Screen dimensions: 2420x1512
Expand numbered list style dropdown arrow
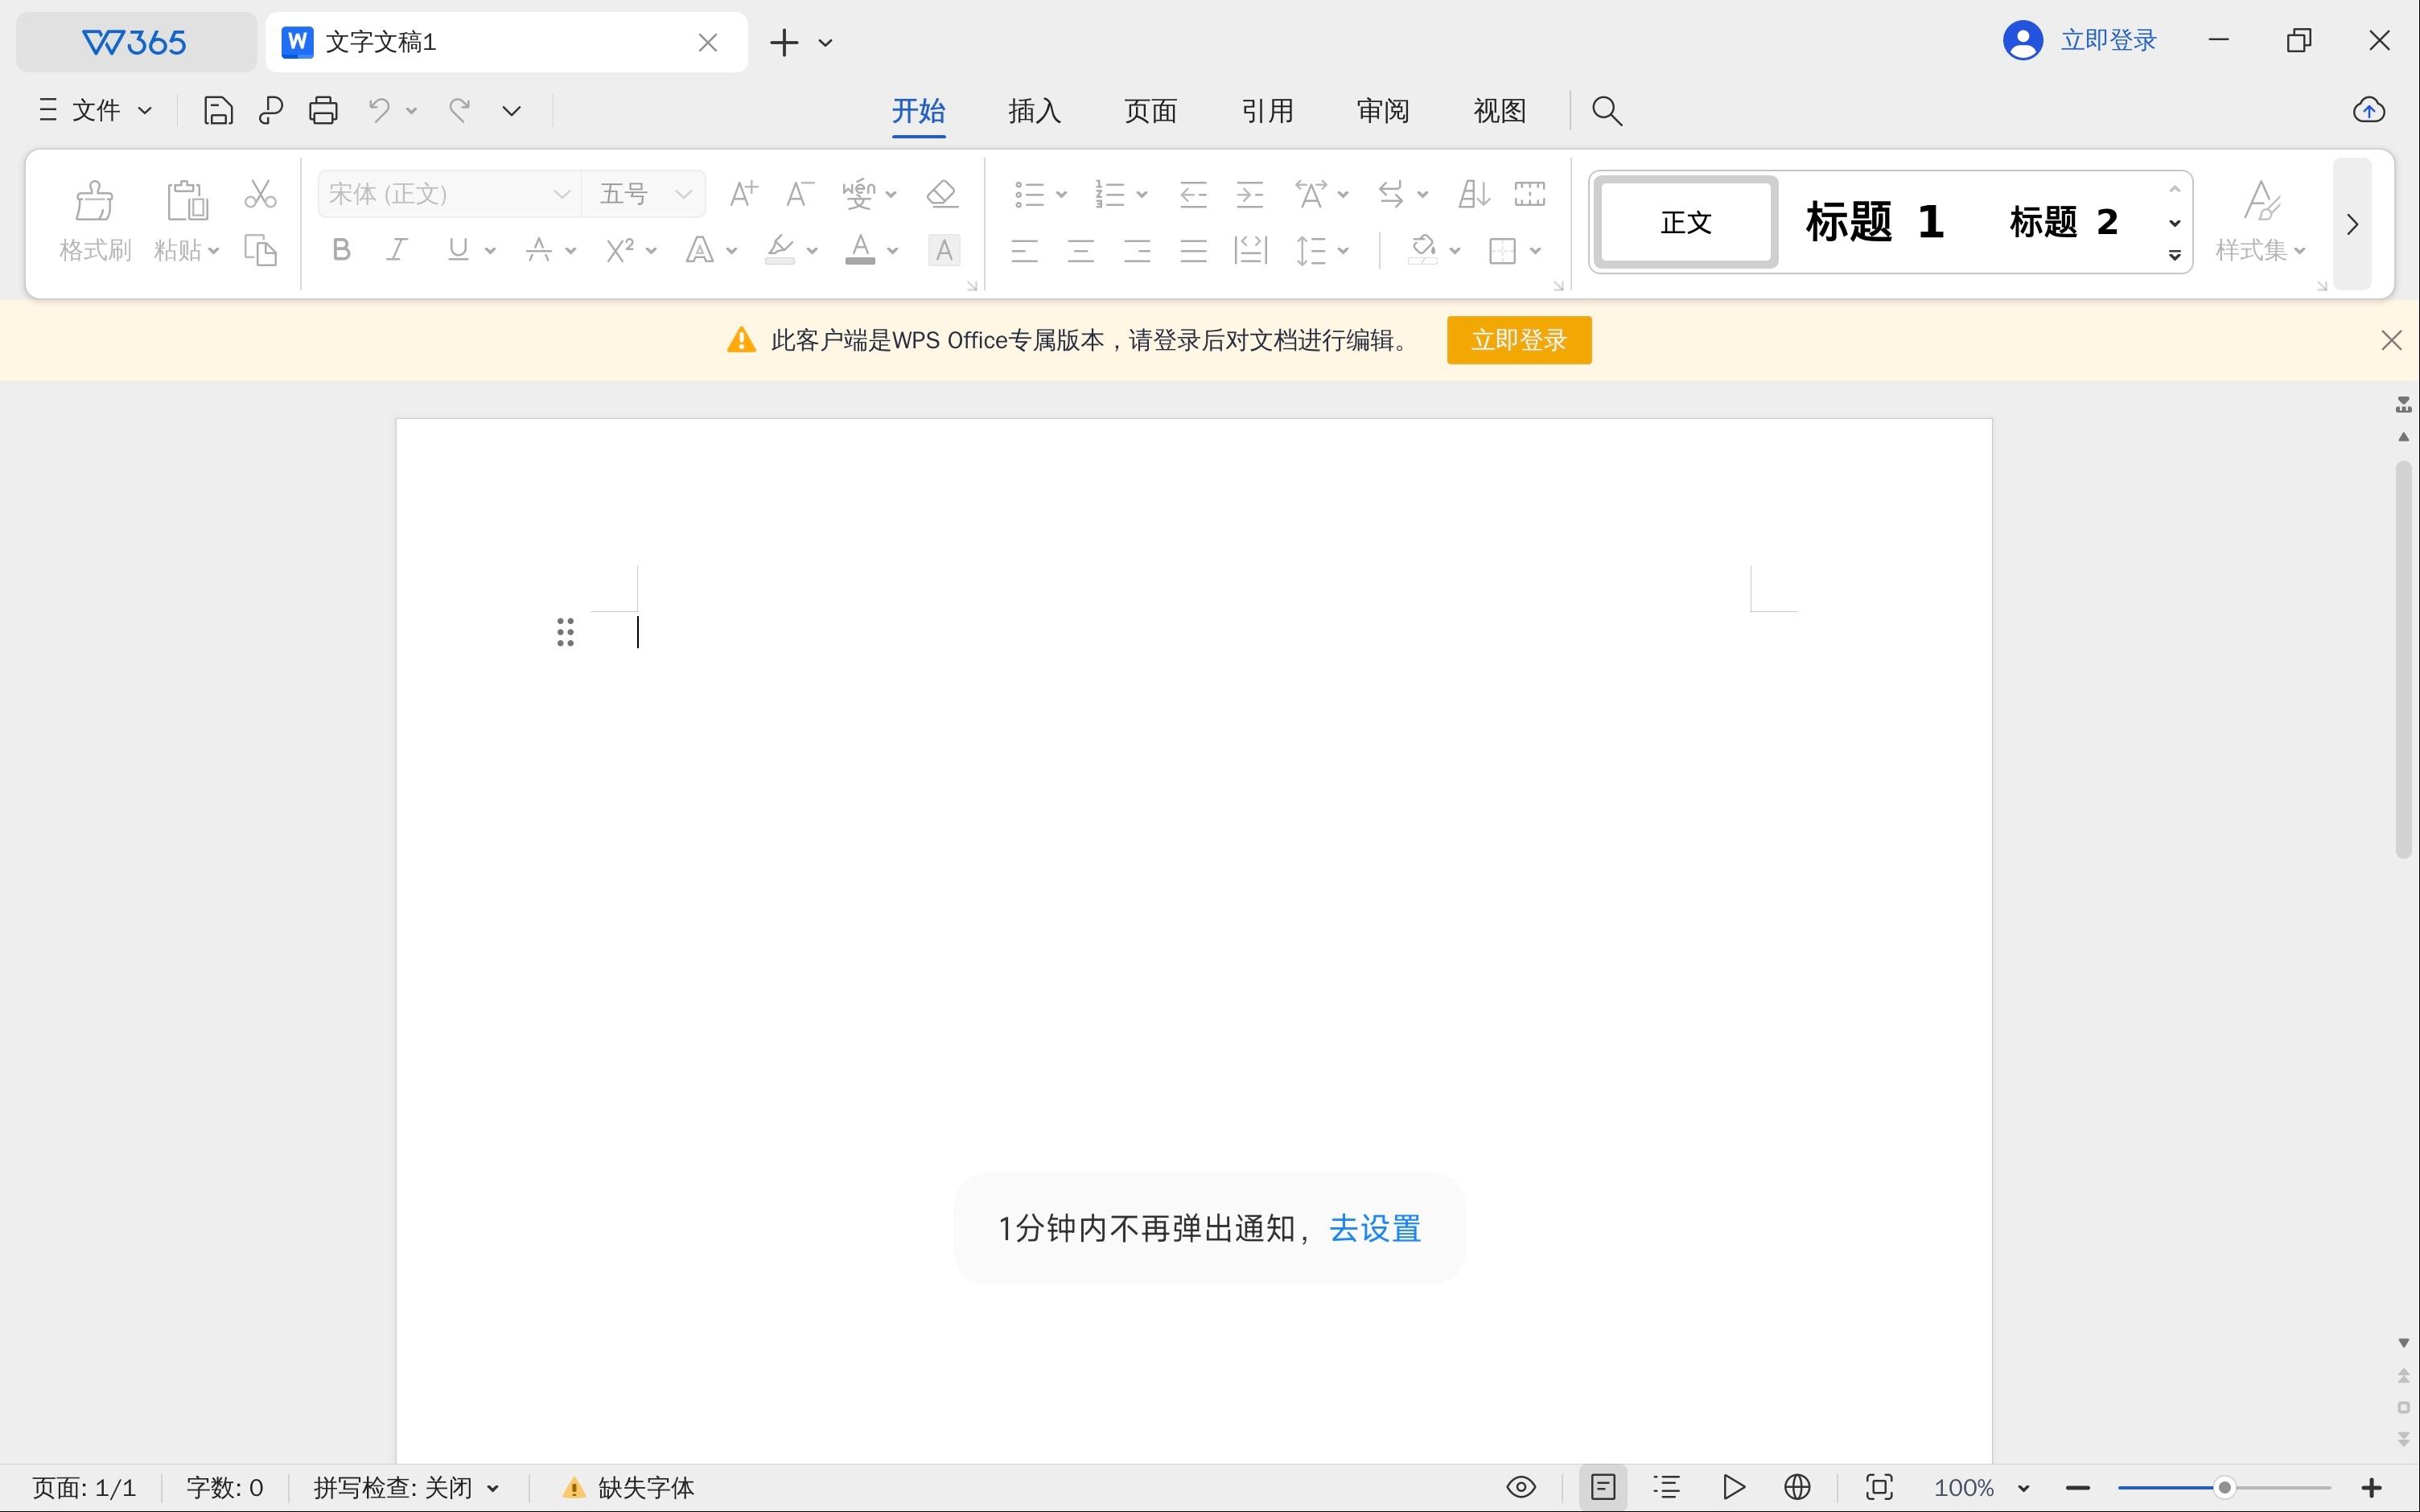[x=1142, y=194]
